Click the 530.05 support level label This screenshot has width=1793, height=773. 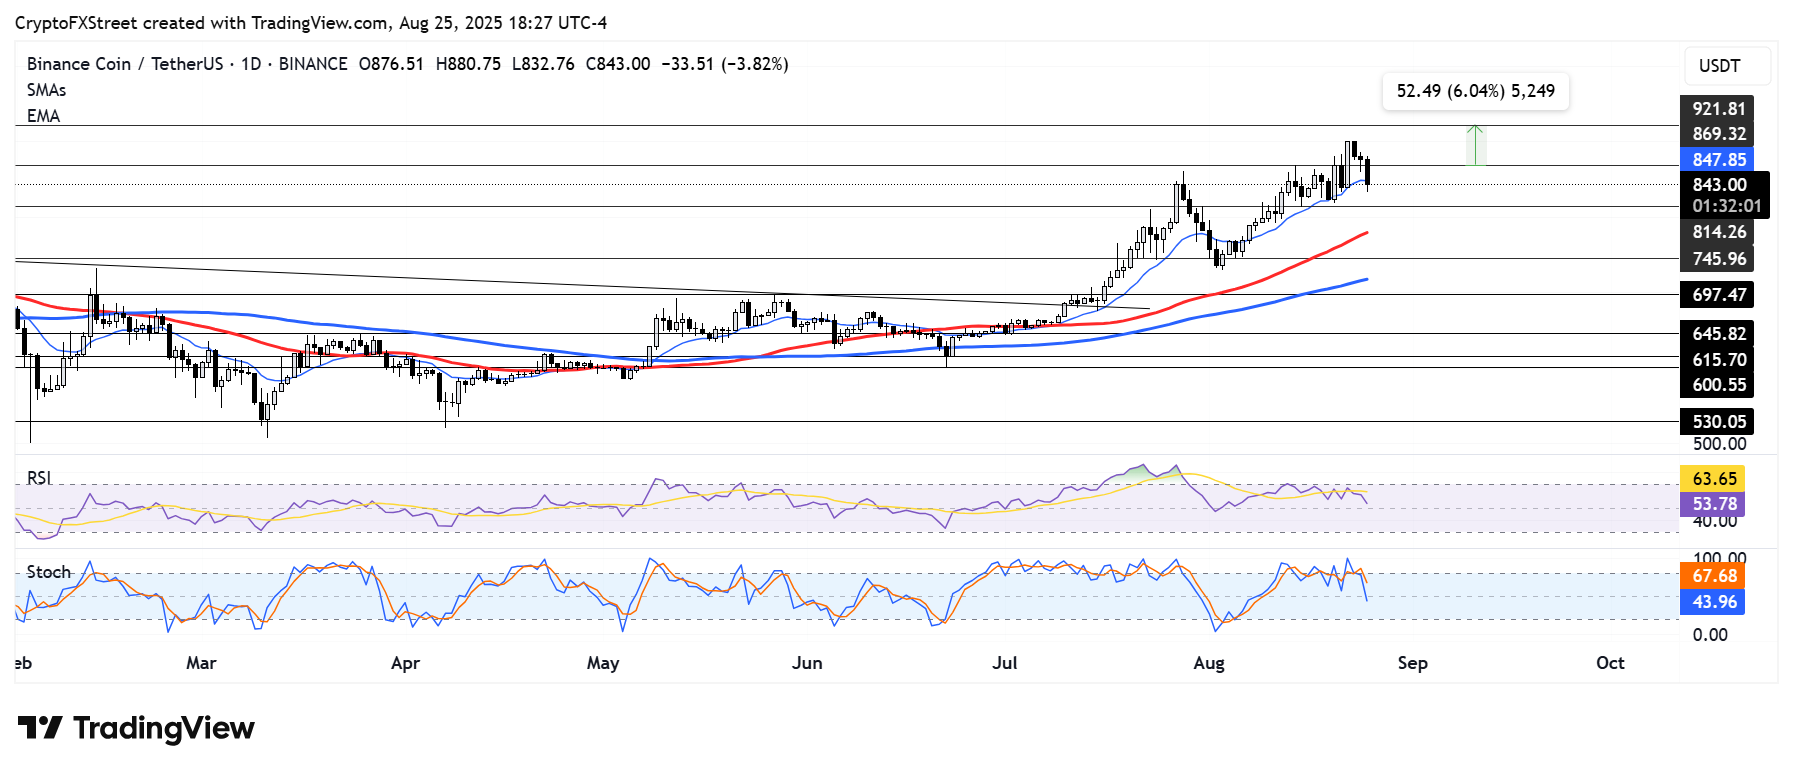(1718, 422)
